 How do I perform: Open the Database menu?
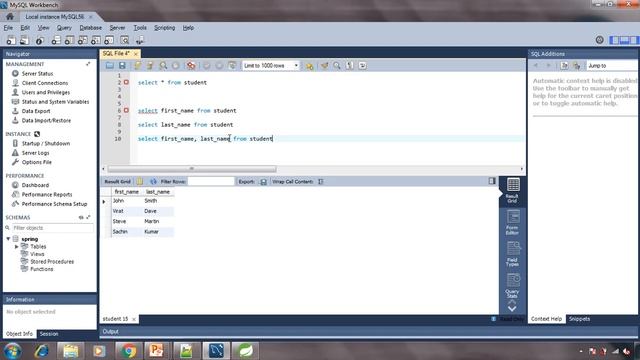click(91, 28)
